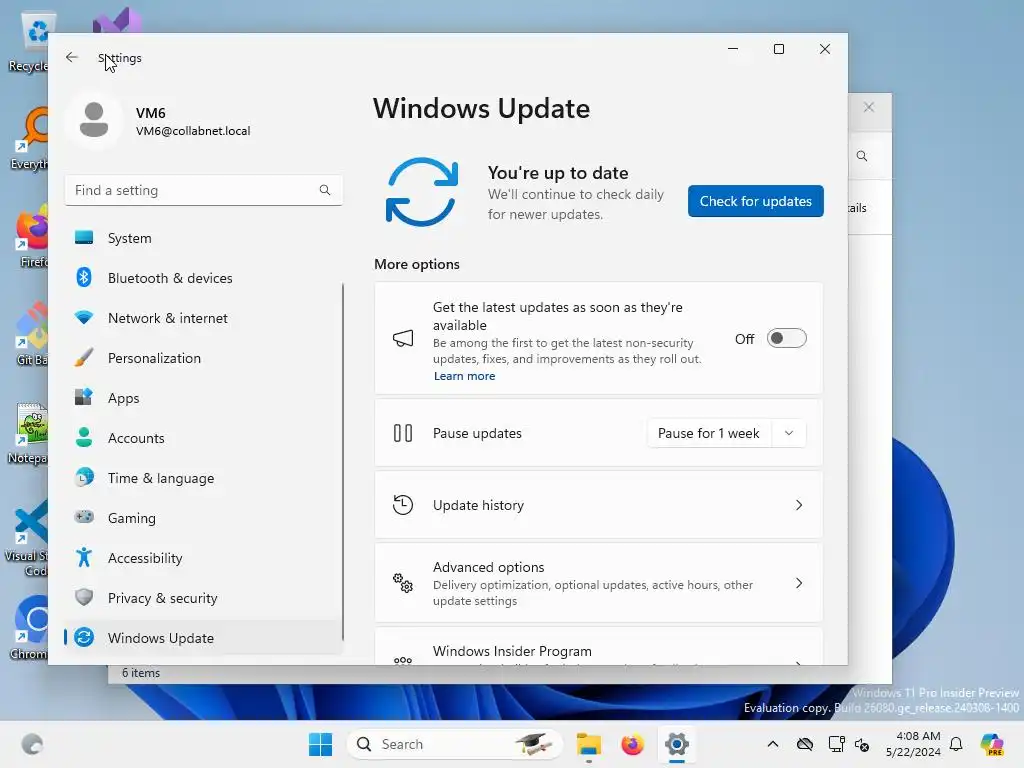This screenshot has height=768, width=1024.
Task: Open Update history chevron
Action: [x=799, y=505]
